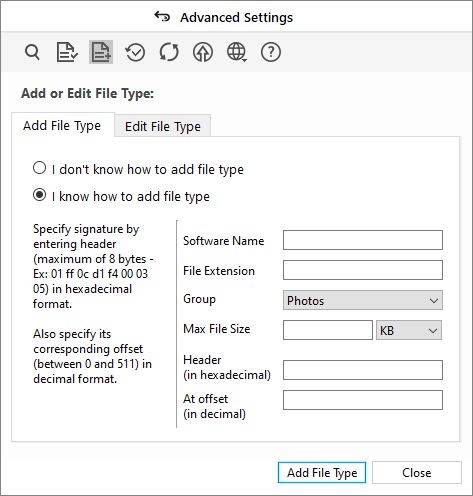Focus the Software Name text field
This screenshot has height=496, width=473.
(363, 240)
